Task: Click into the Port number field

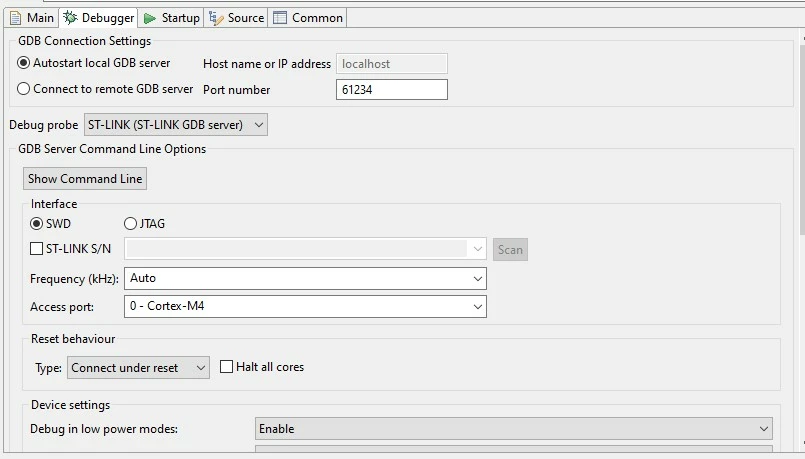Action: (392, 89)
